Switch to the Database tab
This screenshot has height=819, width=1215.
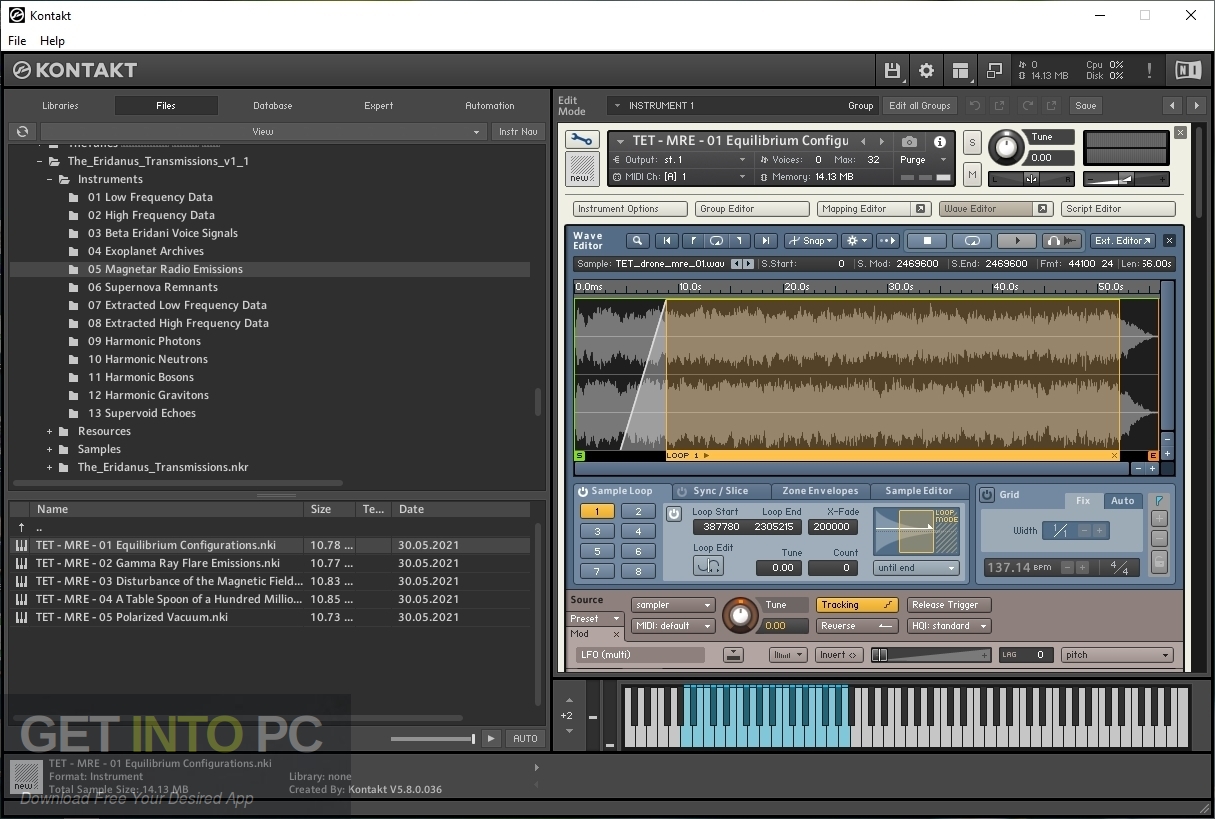click(272, 105)
